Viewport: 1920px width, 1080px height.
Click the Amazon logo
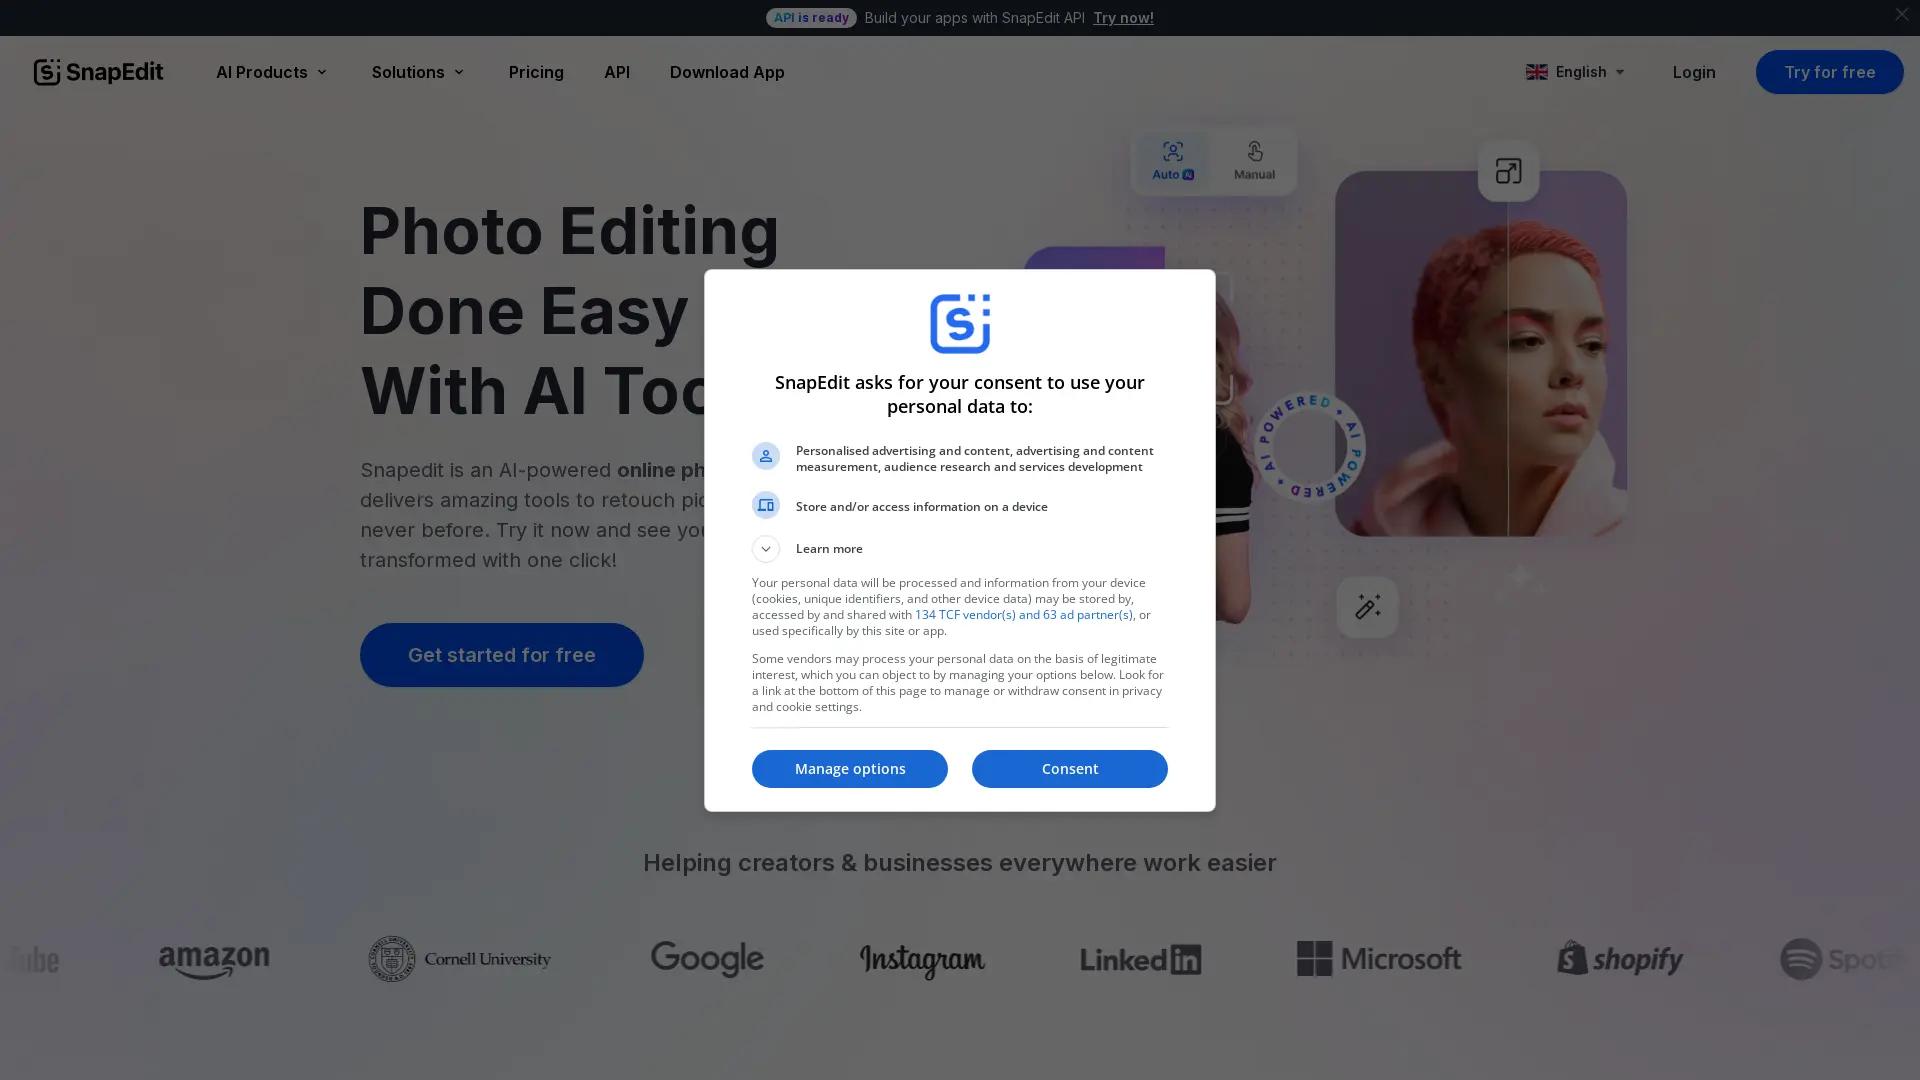pyautogui.click(x=213, y=958)
